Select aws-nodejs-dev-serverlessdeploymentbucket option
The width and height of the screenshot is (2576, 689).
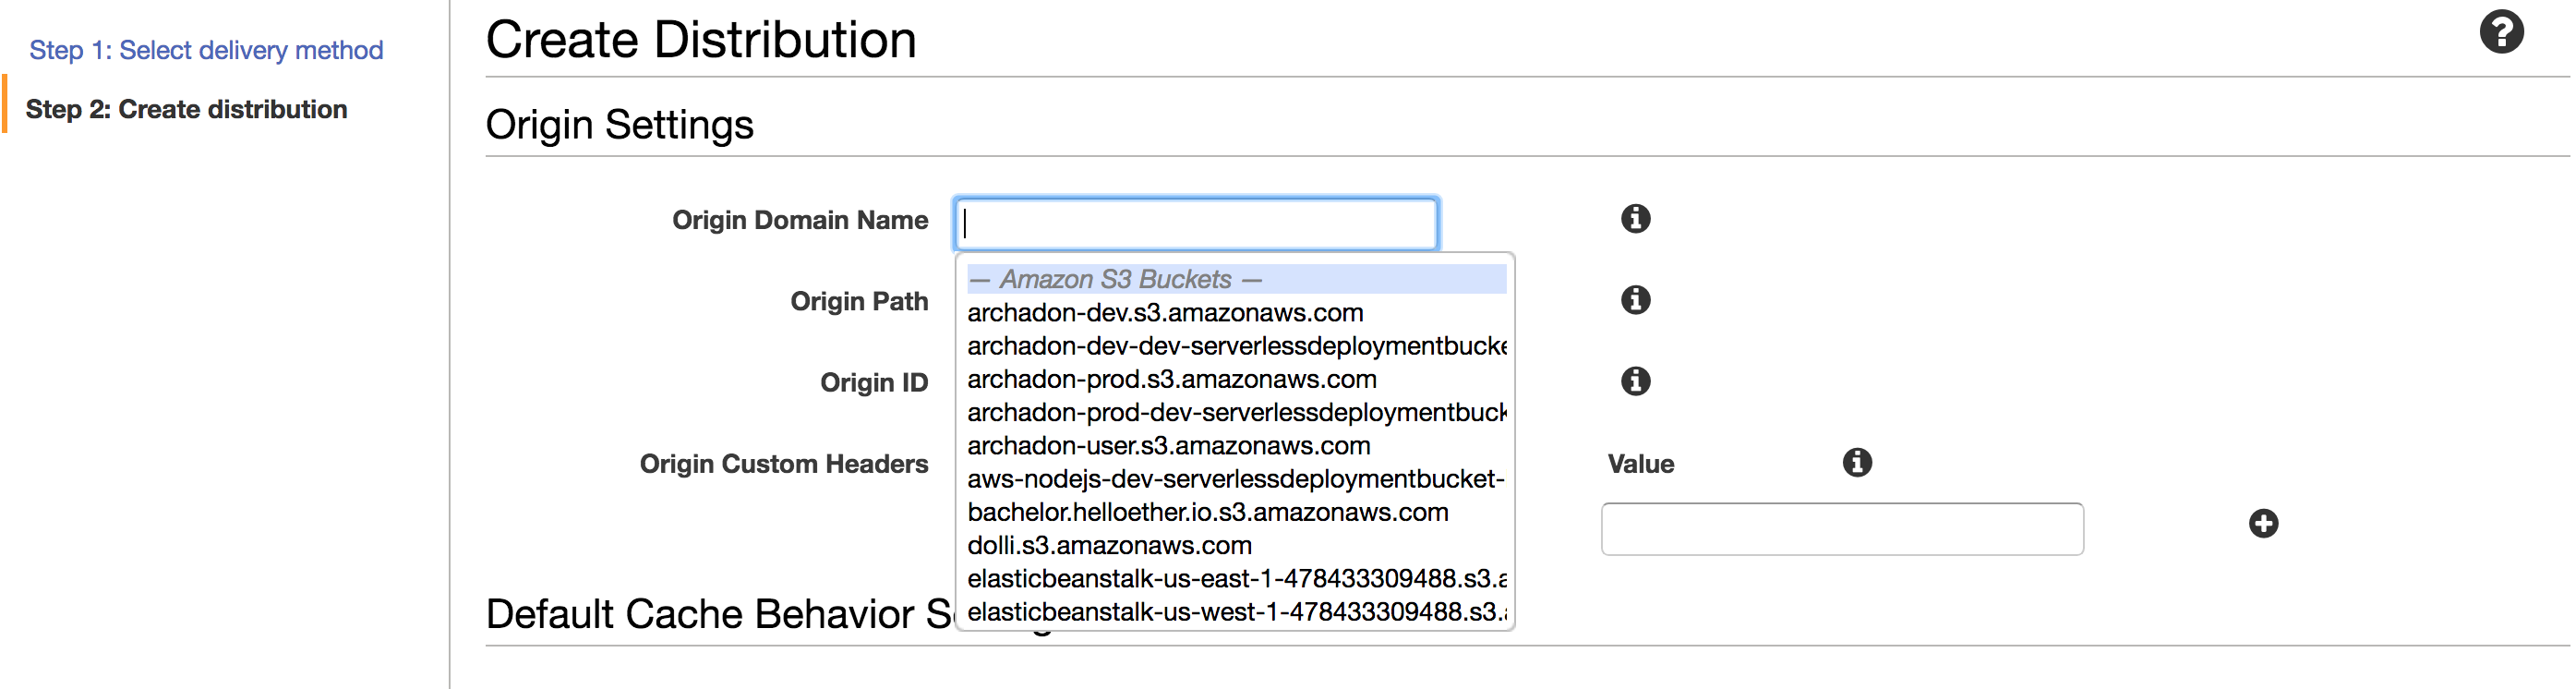click(x=1235, y=479)
